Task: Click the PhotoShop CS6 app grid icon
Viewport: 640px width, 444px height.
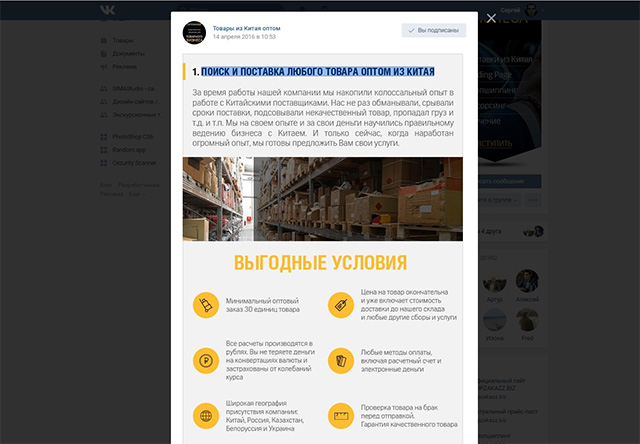Action: 104,137
